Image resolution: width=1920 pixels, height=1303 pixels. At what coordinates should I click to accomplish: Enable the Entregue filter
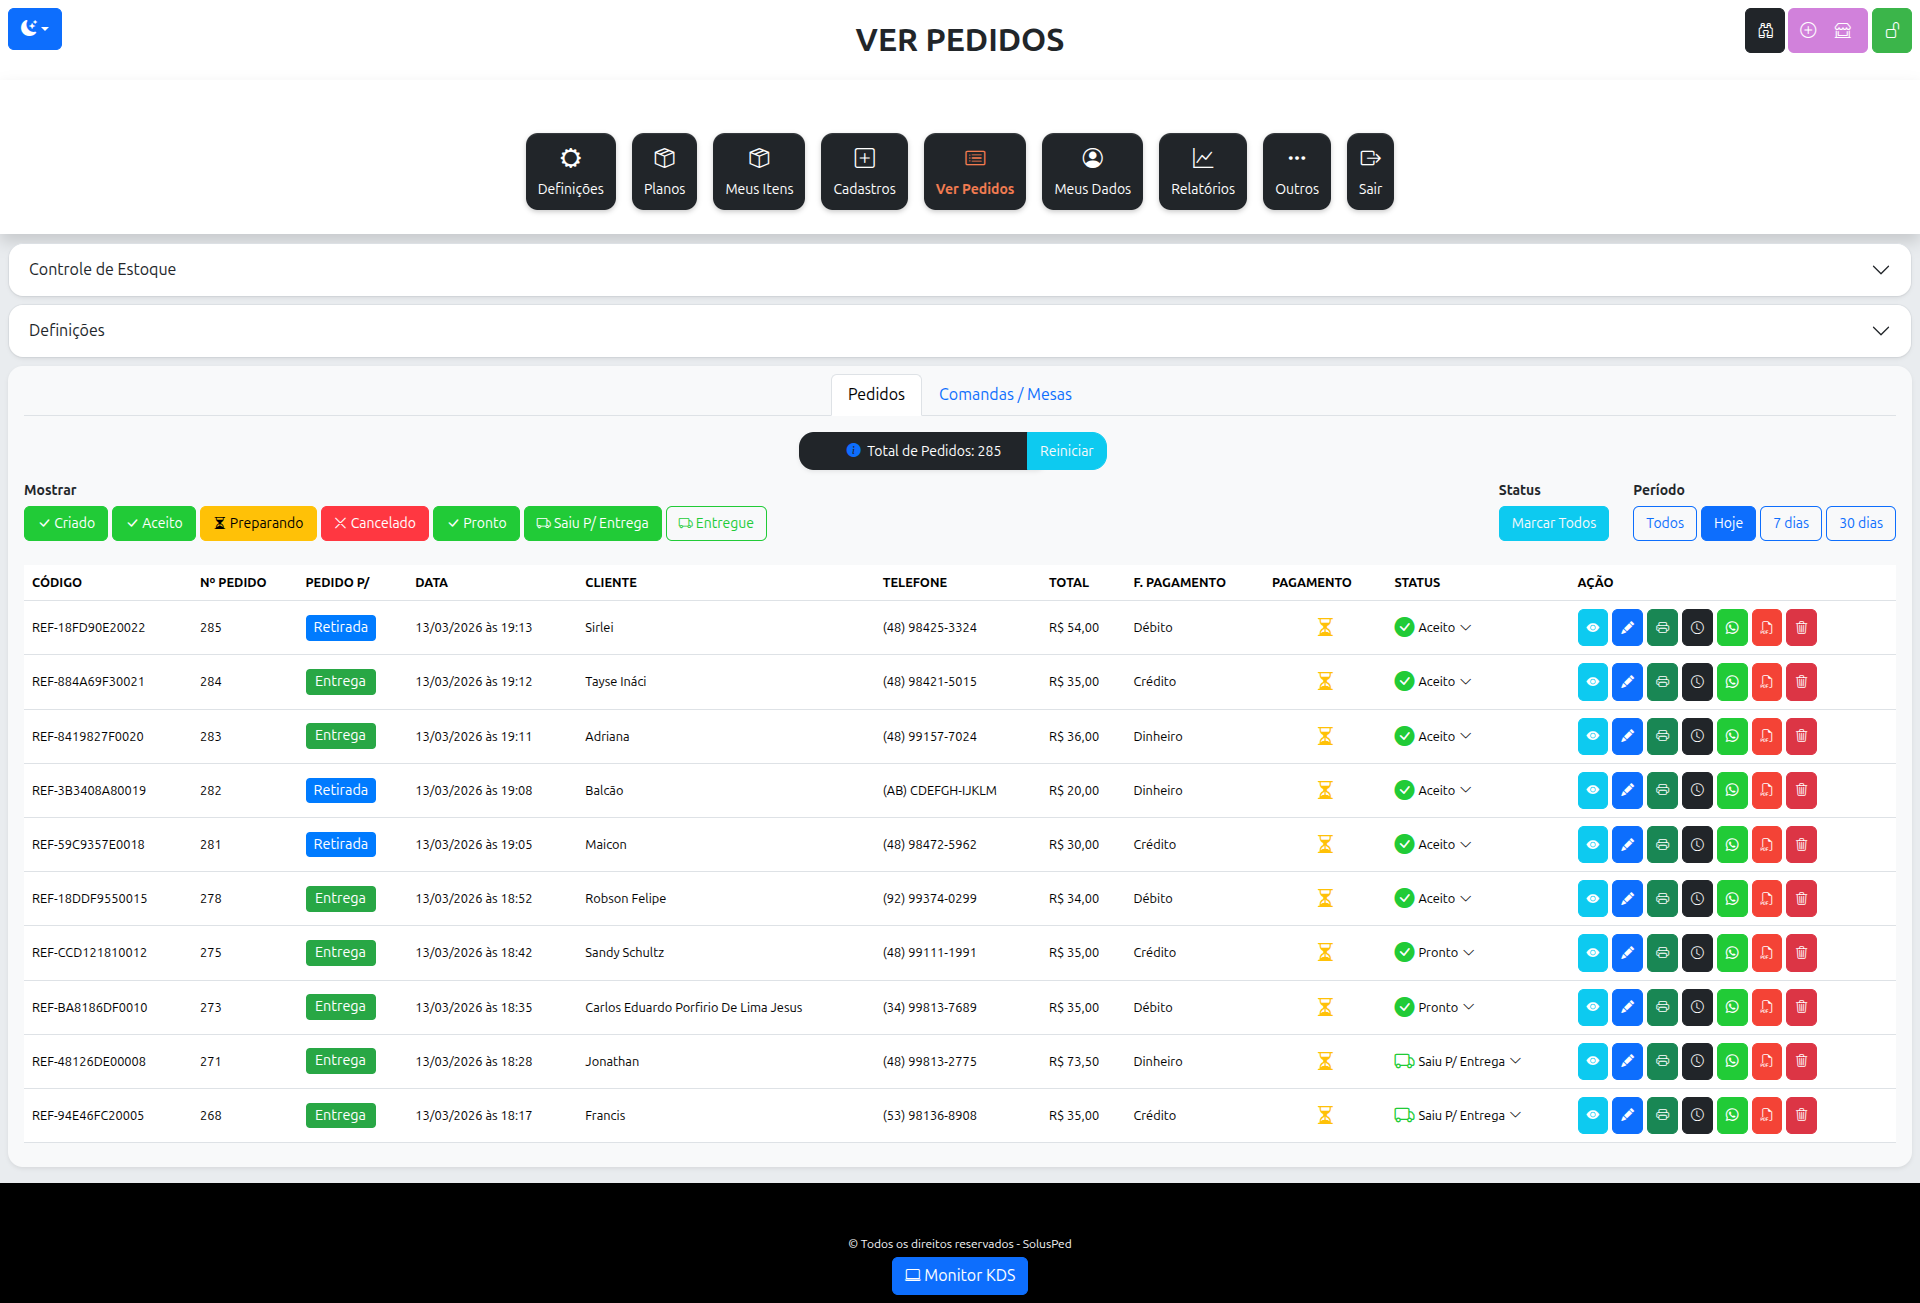click(x=716, y=523)
